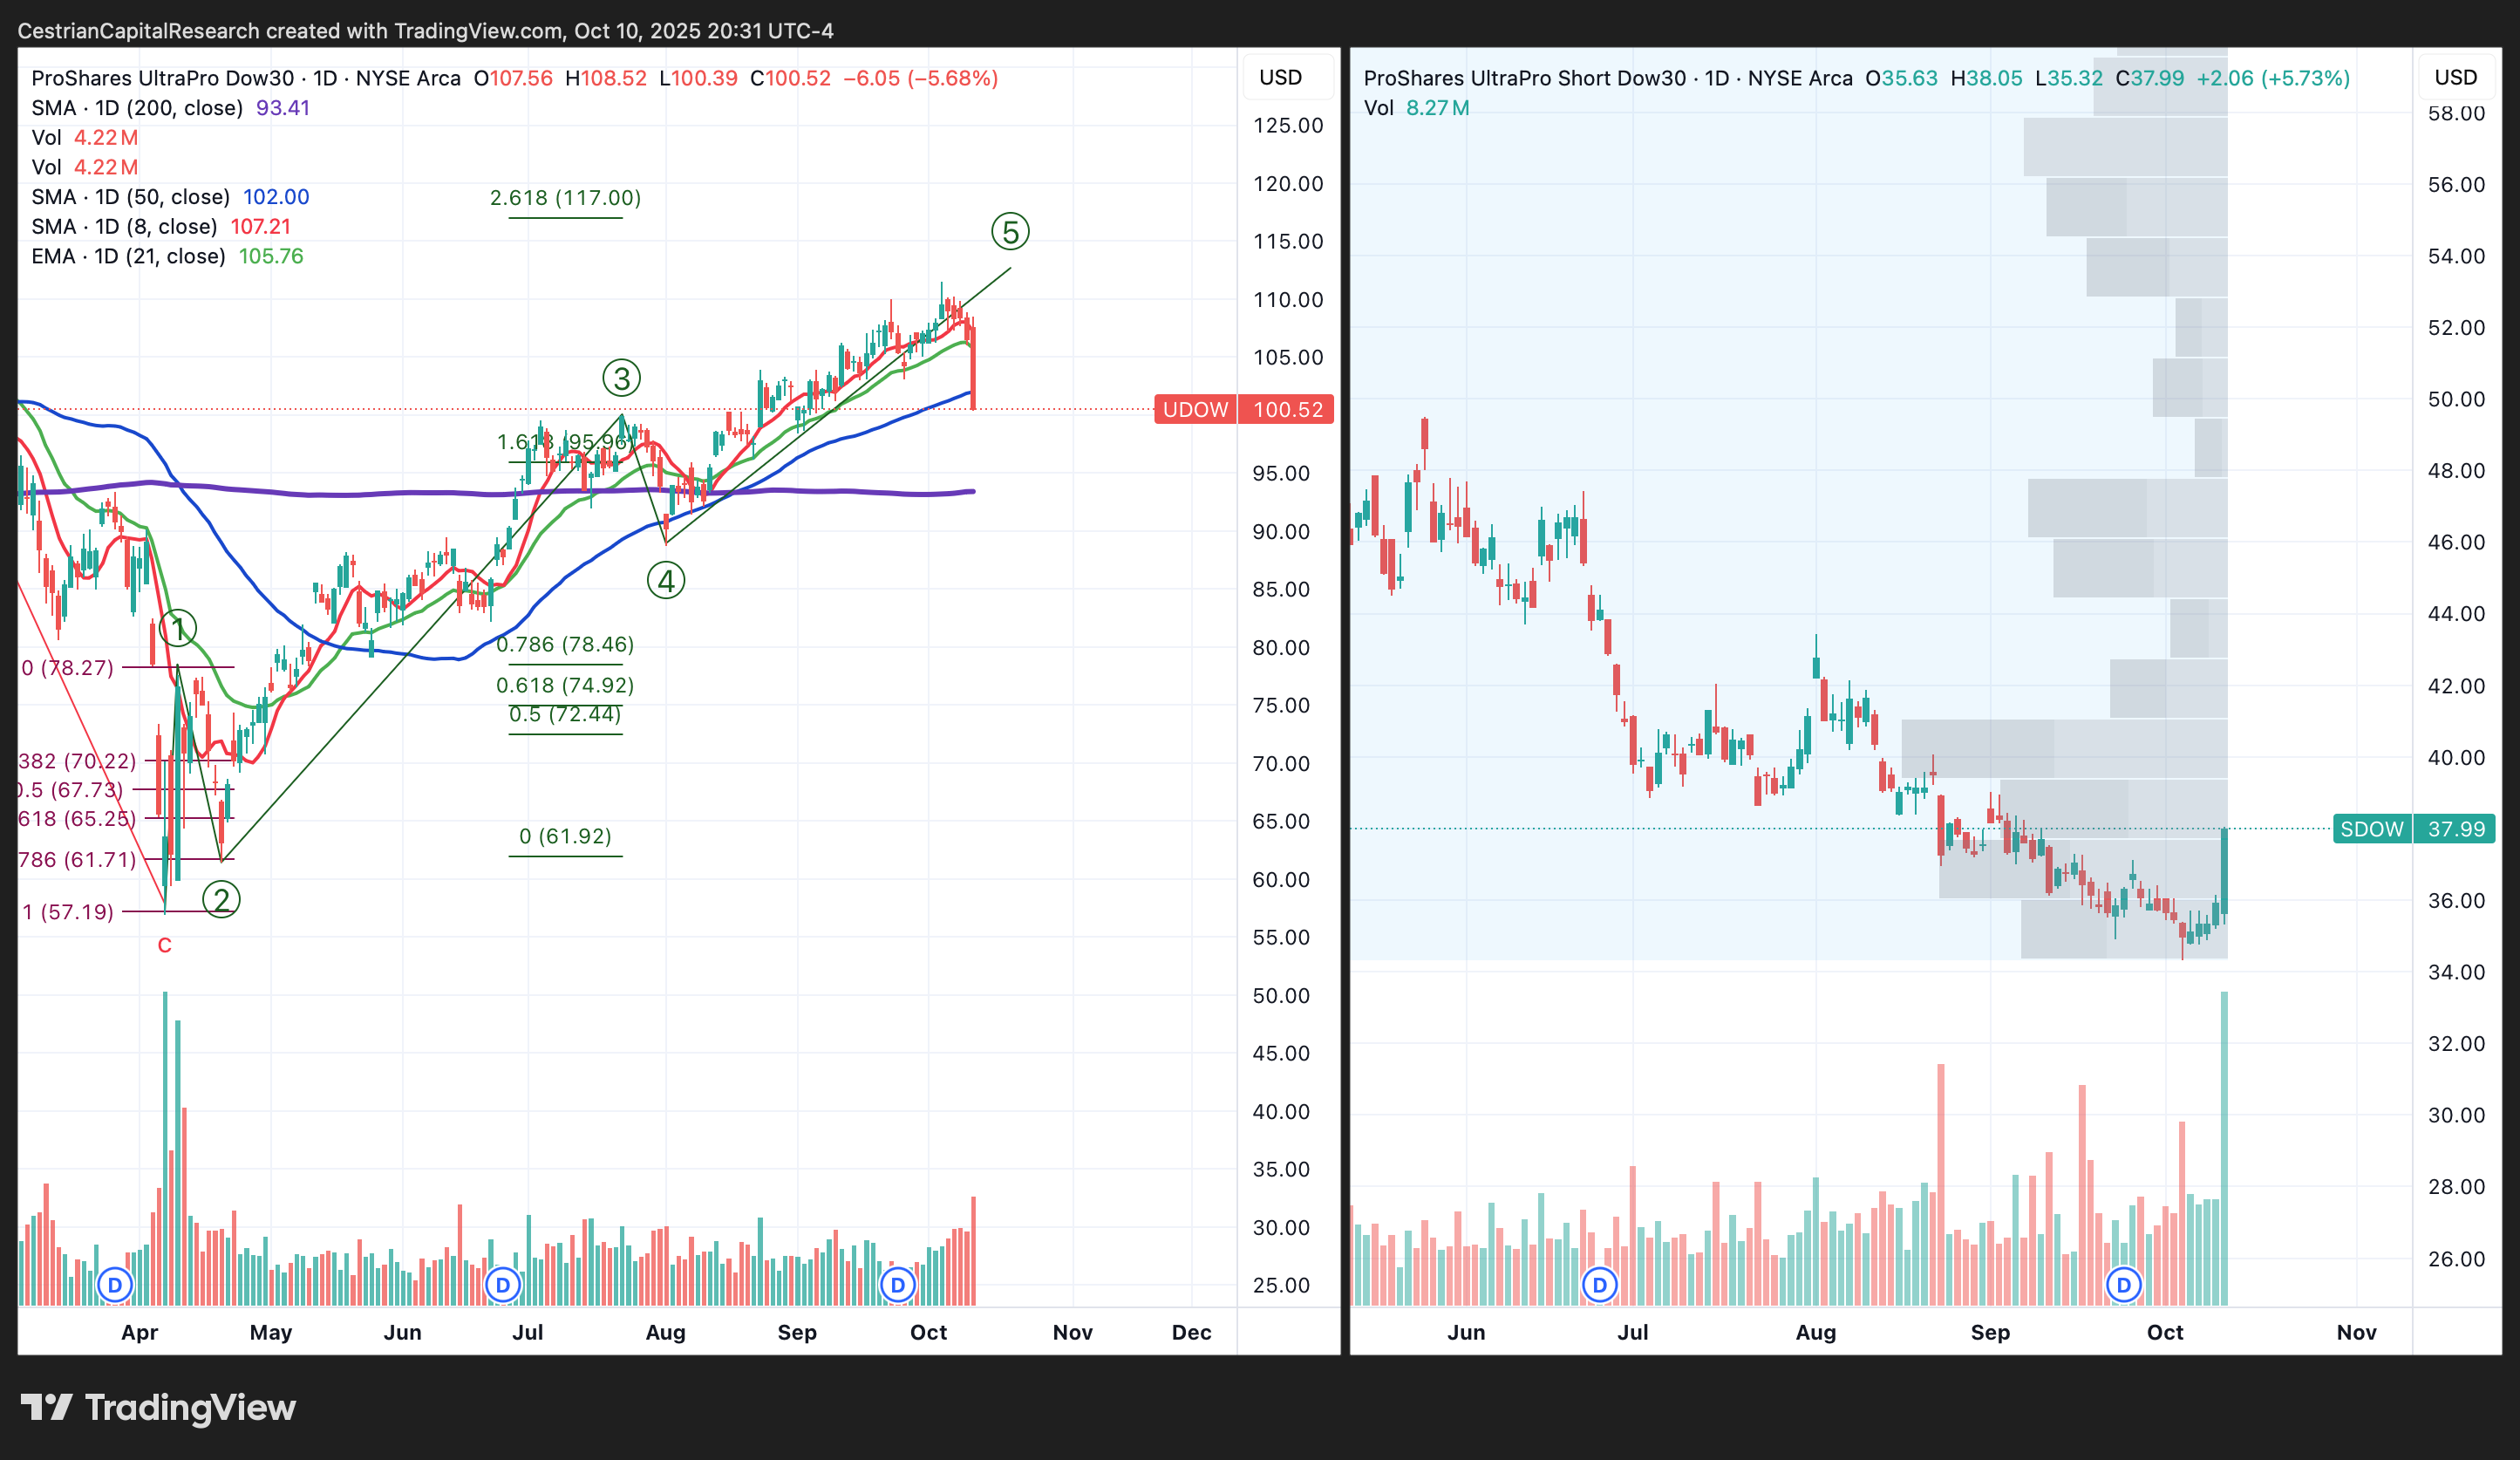Click the TradingView logo
Image resolution: width=2520 pixels, height=1460 pixels.
click(158, 1407)
